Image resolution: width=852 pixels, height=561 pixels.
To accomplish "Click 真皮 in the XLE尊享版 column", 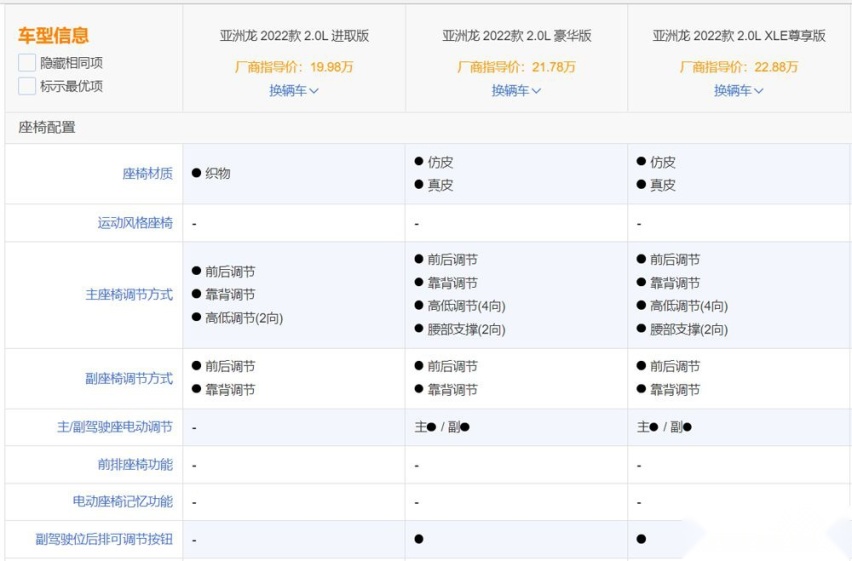I will [663, 185].
